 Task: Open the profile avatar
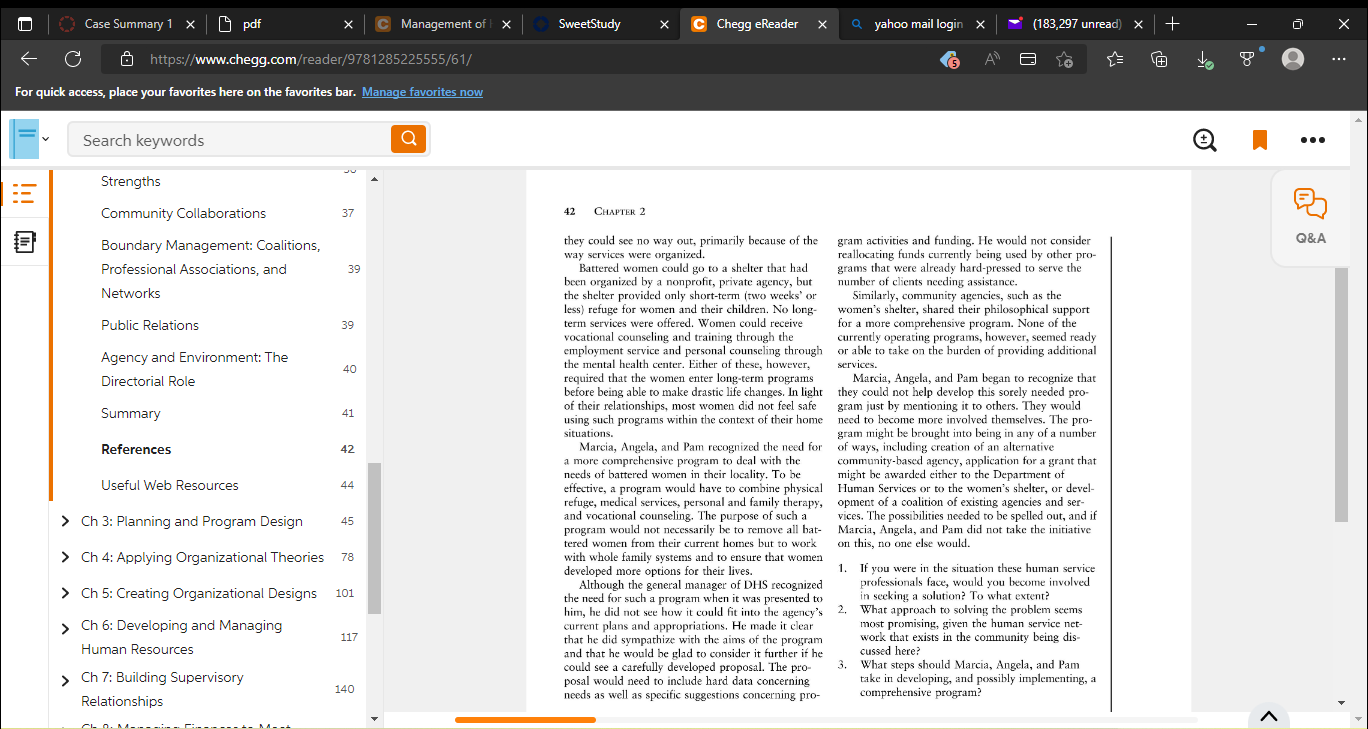point(1293,59)
